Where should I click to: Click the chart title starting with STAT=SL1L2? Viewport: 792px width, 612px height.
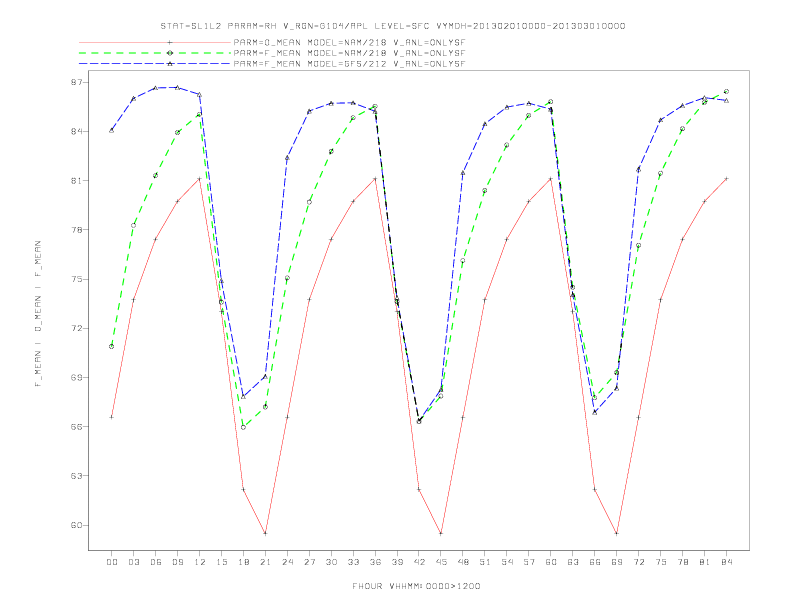[x=393, y=26]
